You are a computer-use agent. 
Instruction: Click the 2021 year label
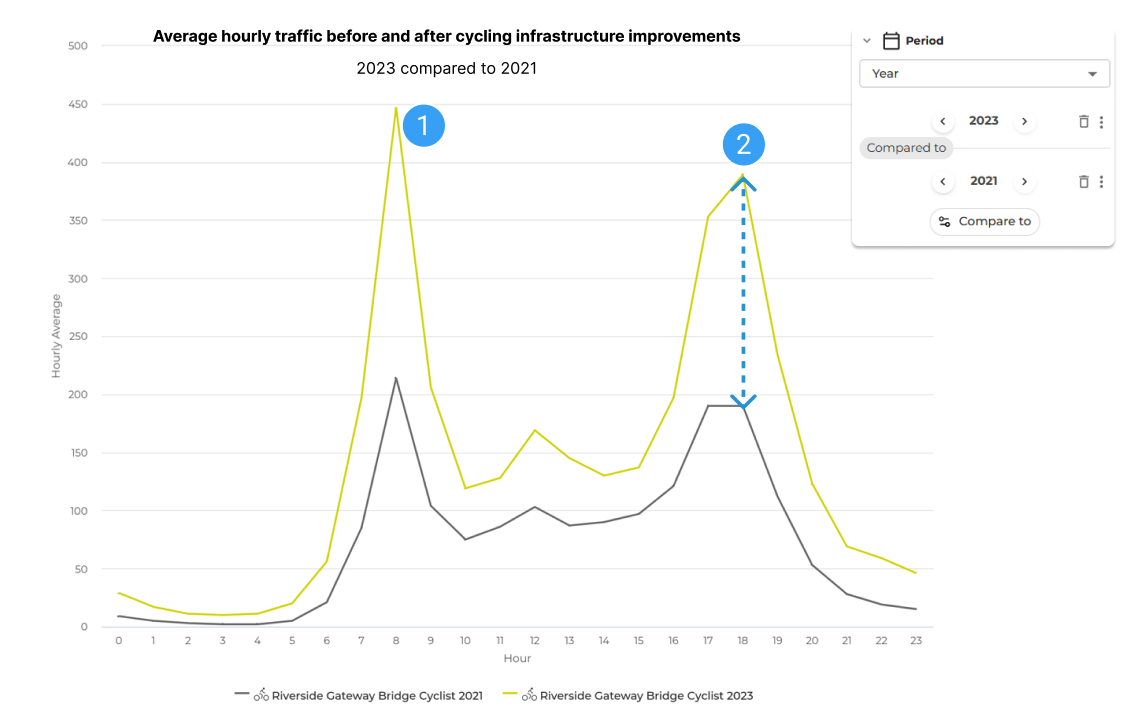tap(984, 181)
